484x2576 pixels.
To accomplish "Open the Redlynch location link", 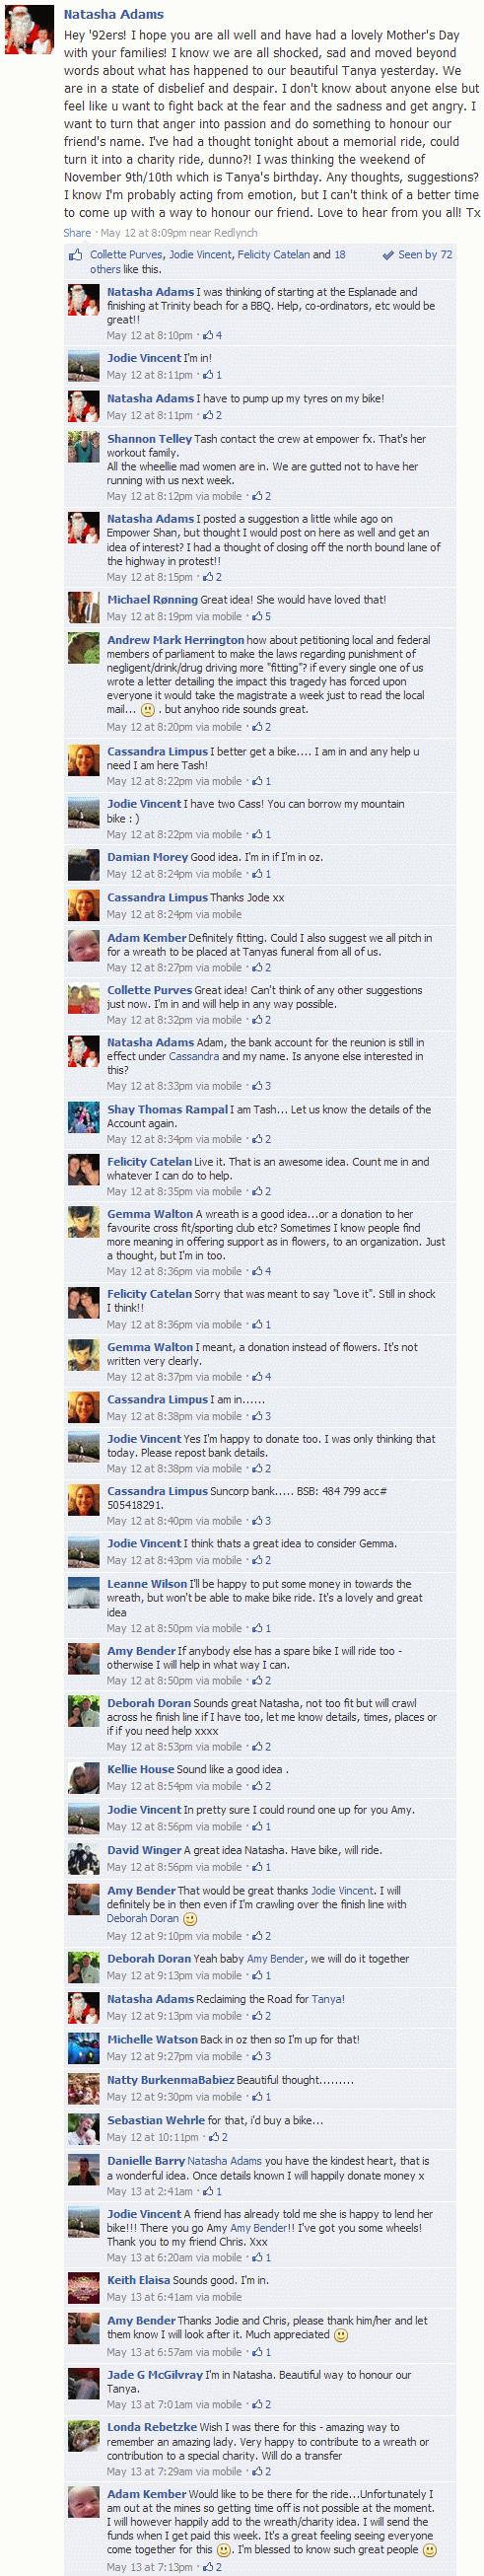I will (x=236, y=233).
